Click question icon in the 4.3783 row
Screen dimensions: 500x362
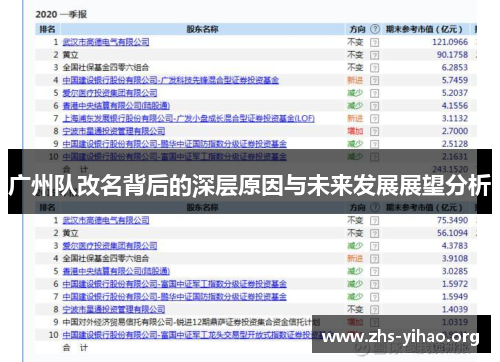(x=375, y=246)
